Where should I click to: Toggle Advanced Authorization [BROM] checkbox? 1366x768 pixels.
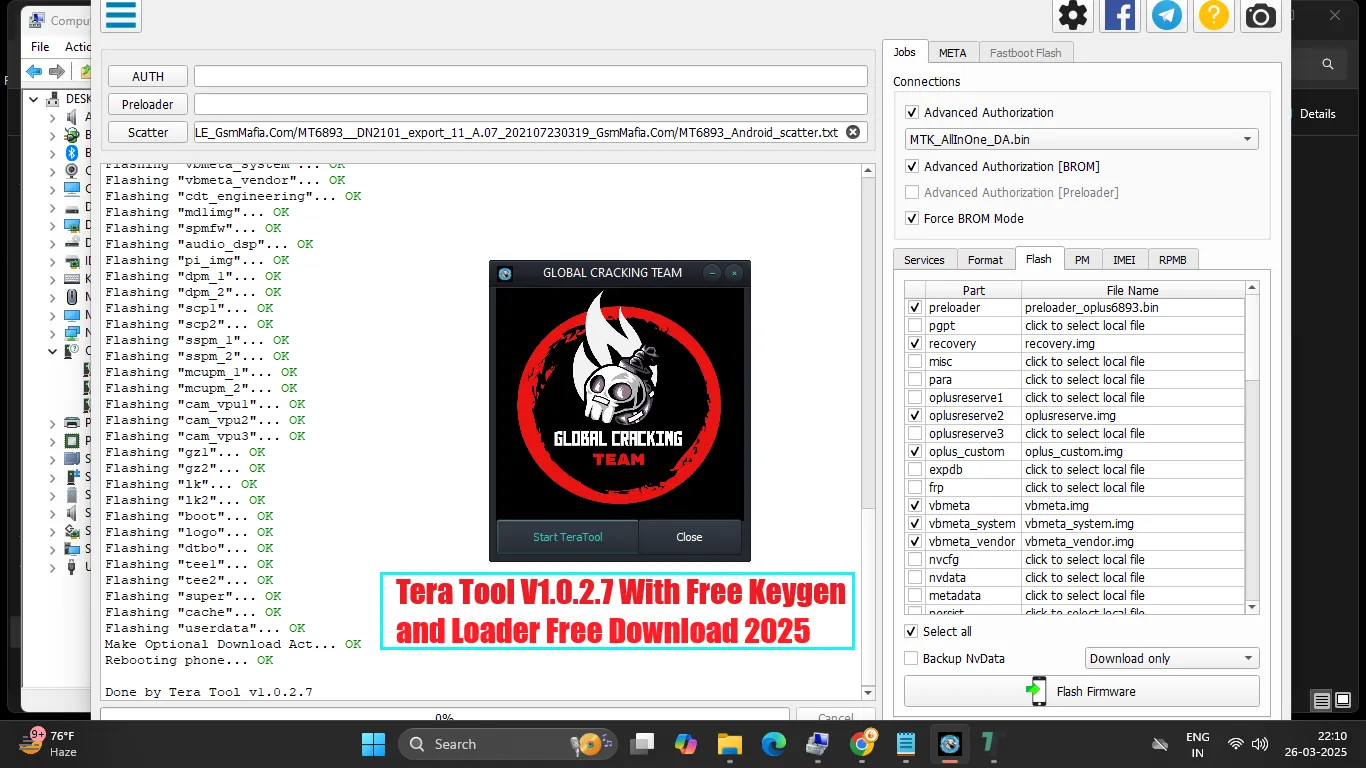click(911, 167)
